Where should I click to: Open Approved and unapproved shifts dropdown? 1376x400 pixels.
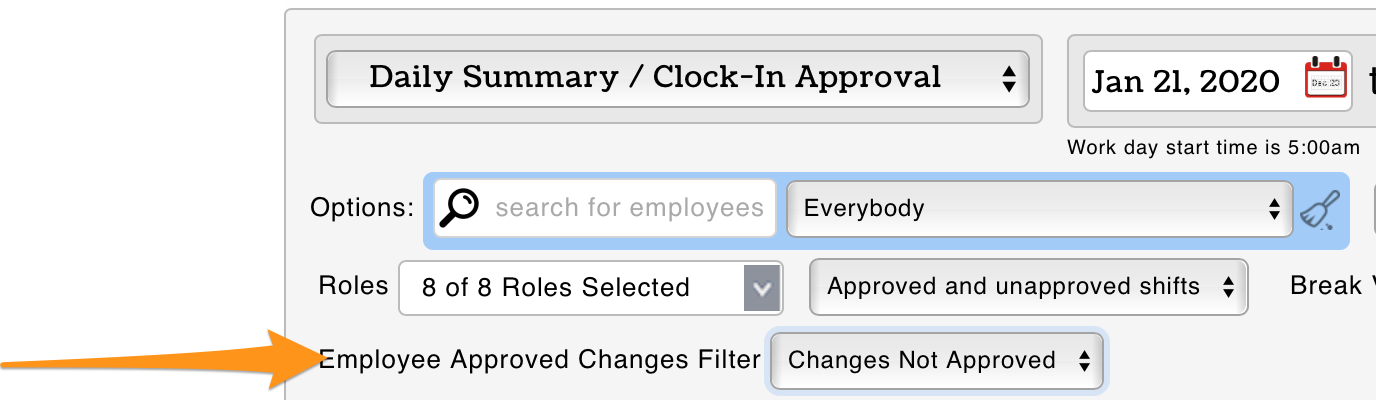(x=1015, y=287)
